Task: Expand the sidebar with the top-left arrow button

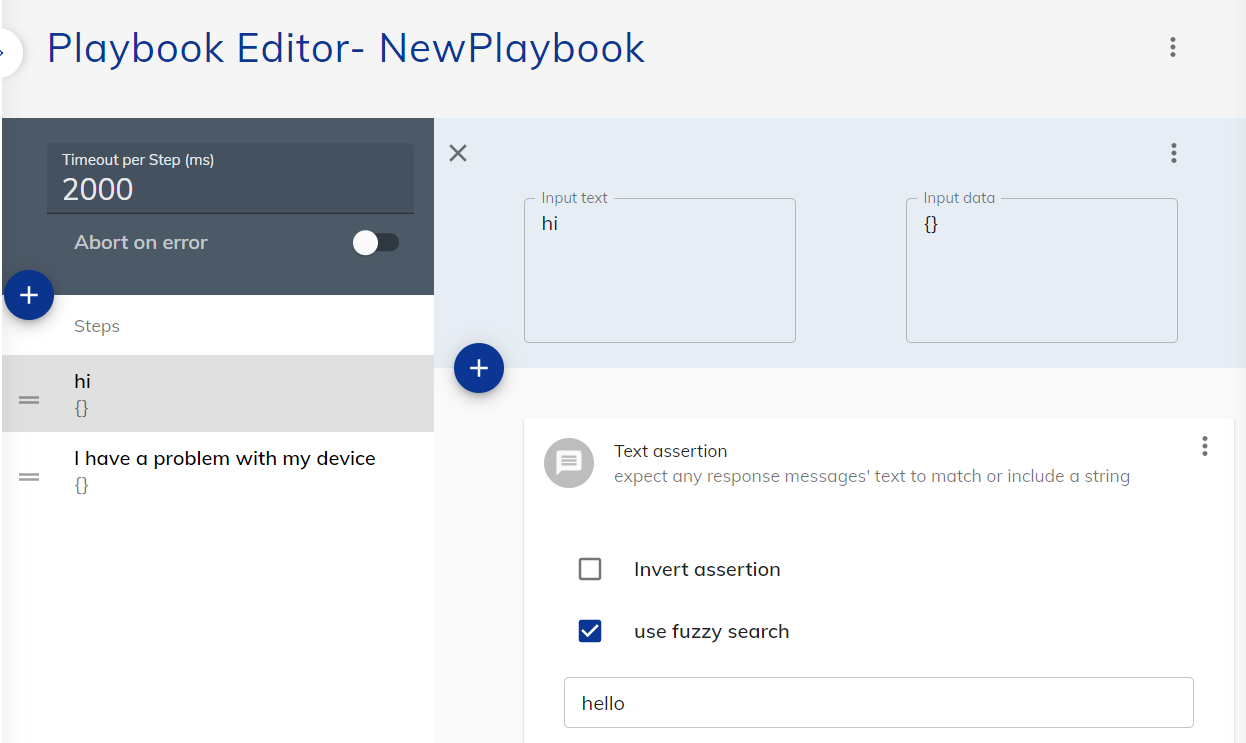Action: coord(8,52)
